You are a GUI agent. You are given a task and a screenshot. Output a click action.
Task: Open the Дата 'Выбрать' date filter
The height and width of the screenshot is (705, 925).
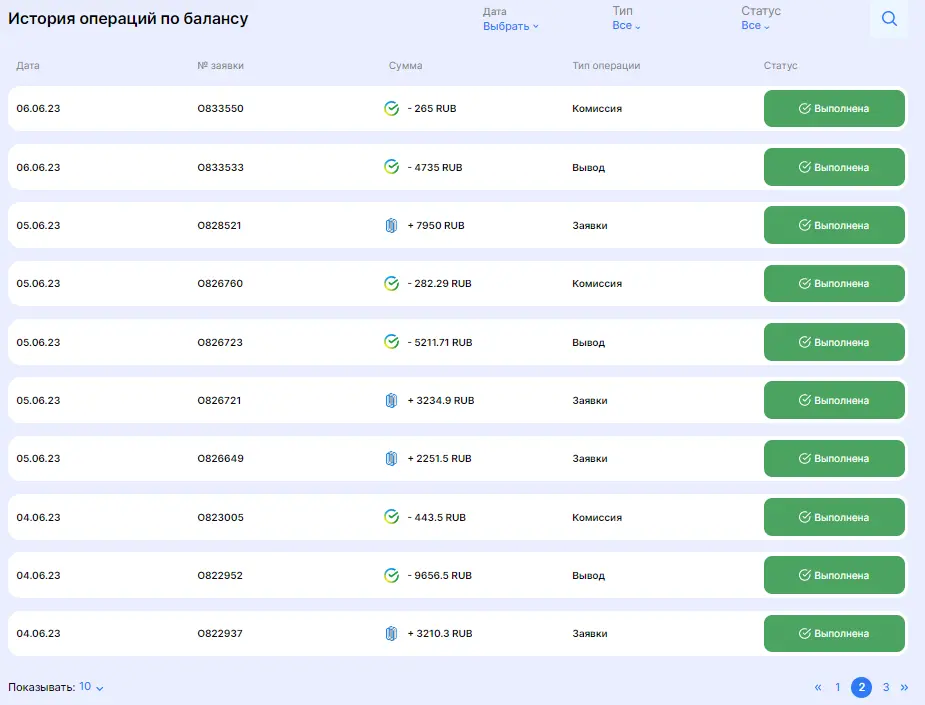[x=510, y=27]
